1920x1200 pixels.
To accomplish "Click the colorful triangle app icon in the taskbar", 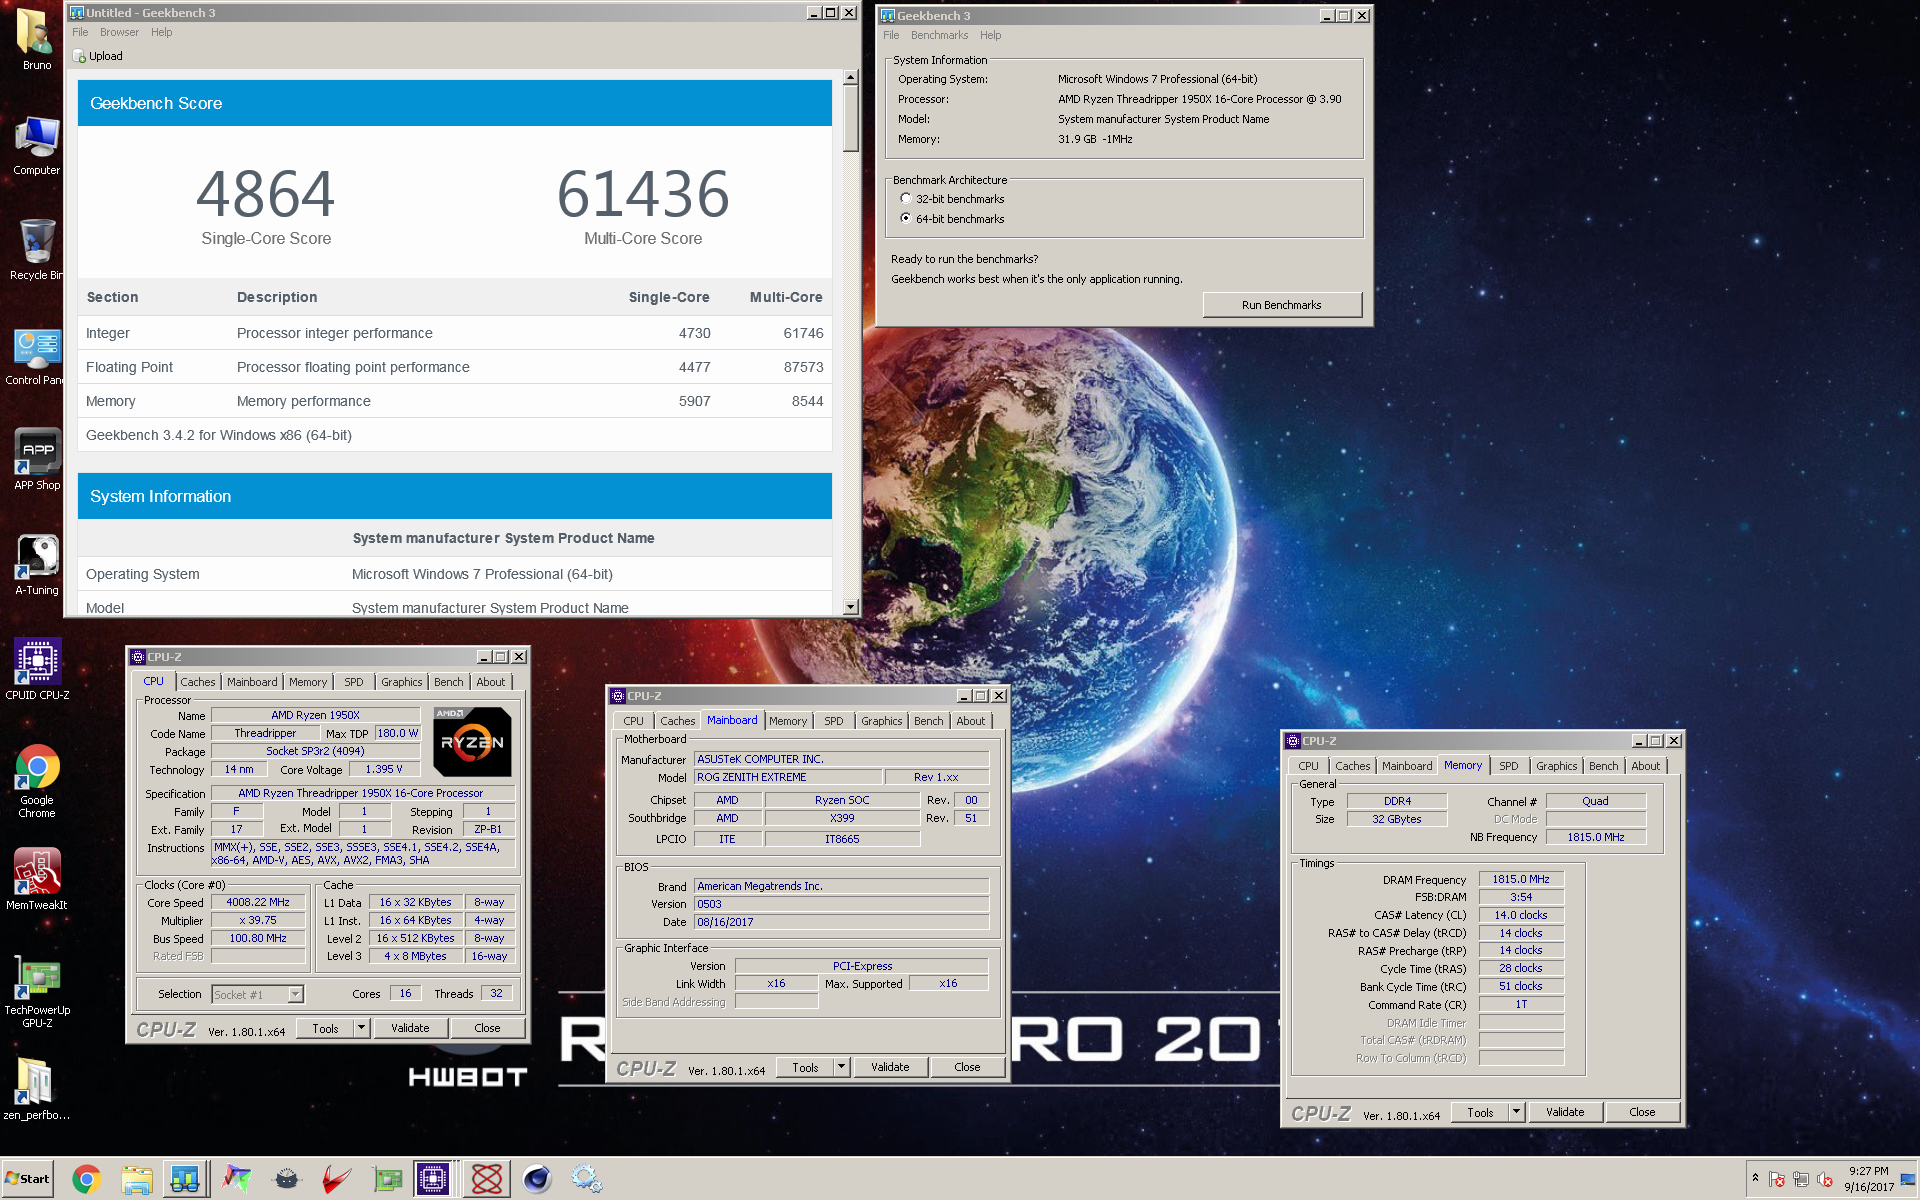I will pos(236,1180).
